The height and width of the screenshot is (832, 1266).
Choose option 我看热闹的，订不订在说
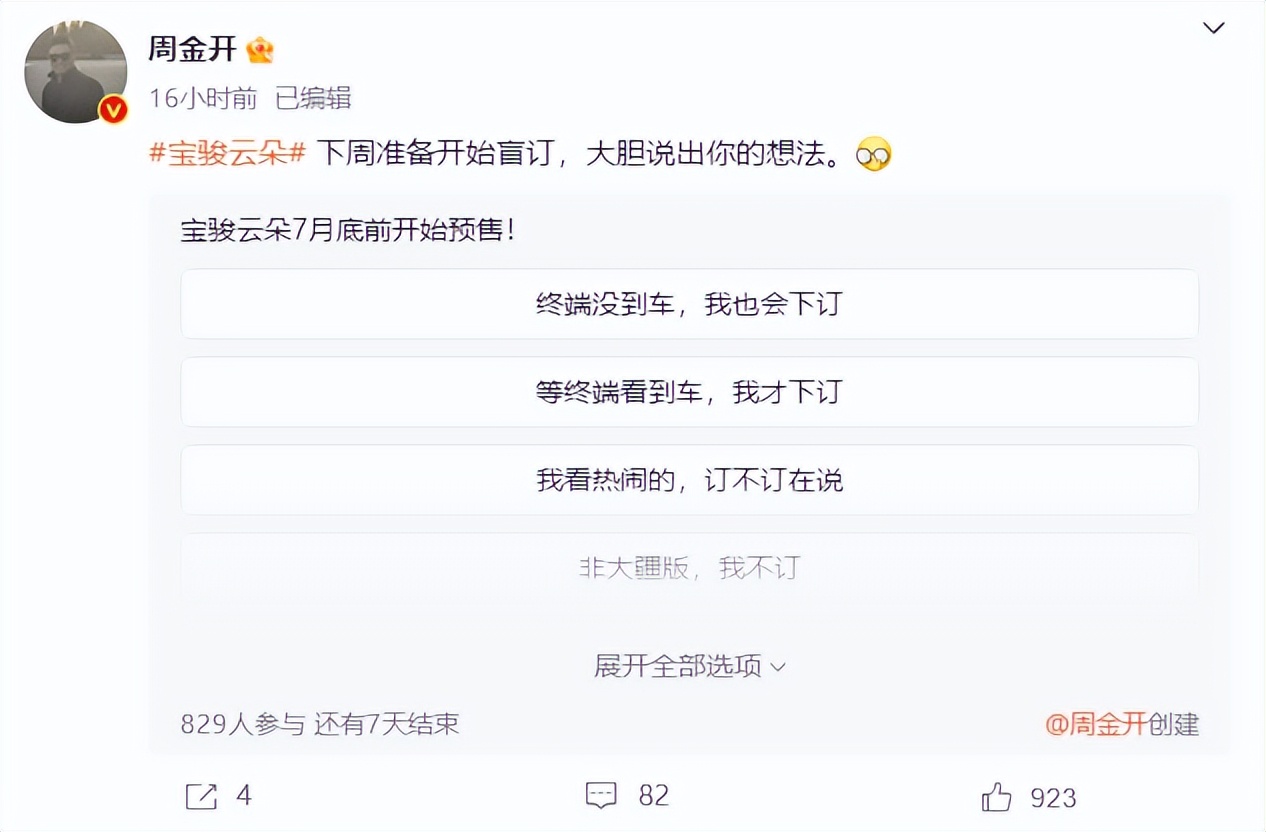click(x=689, y=480)
